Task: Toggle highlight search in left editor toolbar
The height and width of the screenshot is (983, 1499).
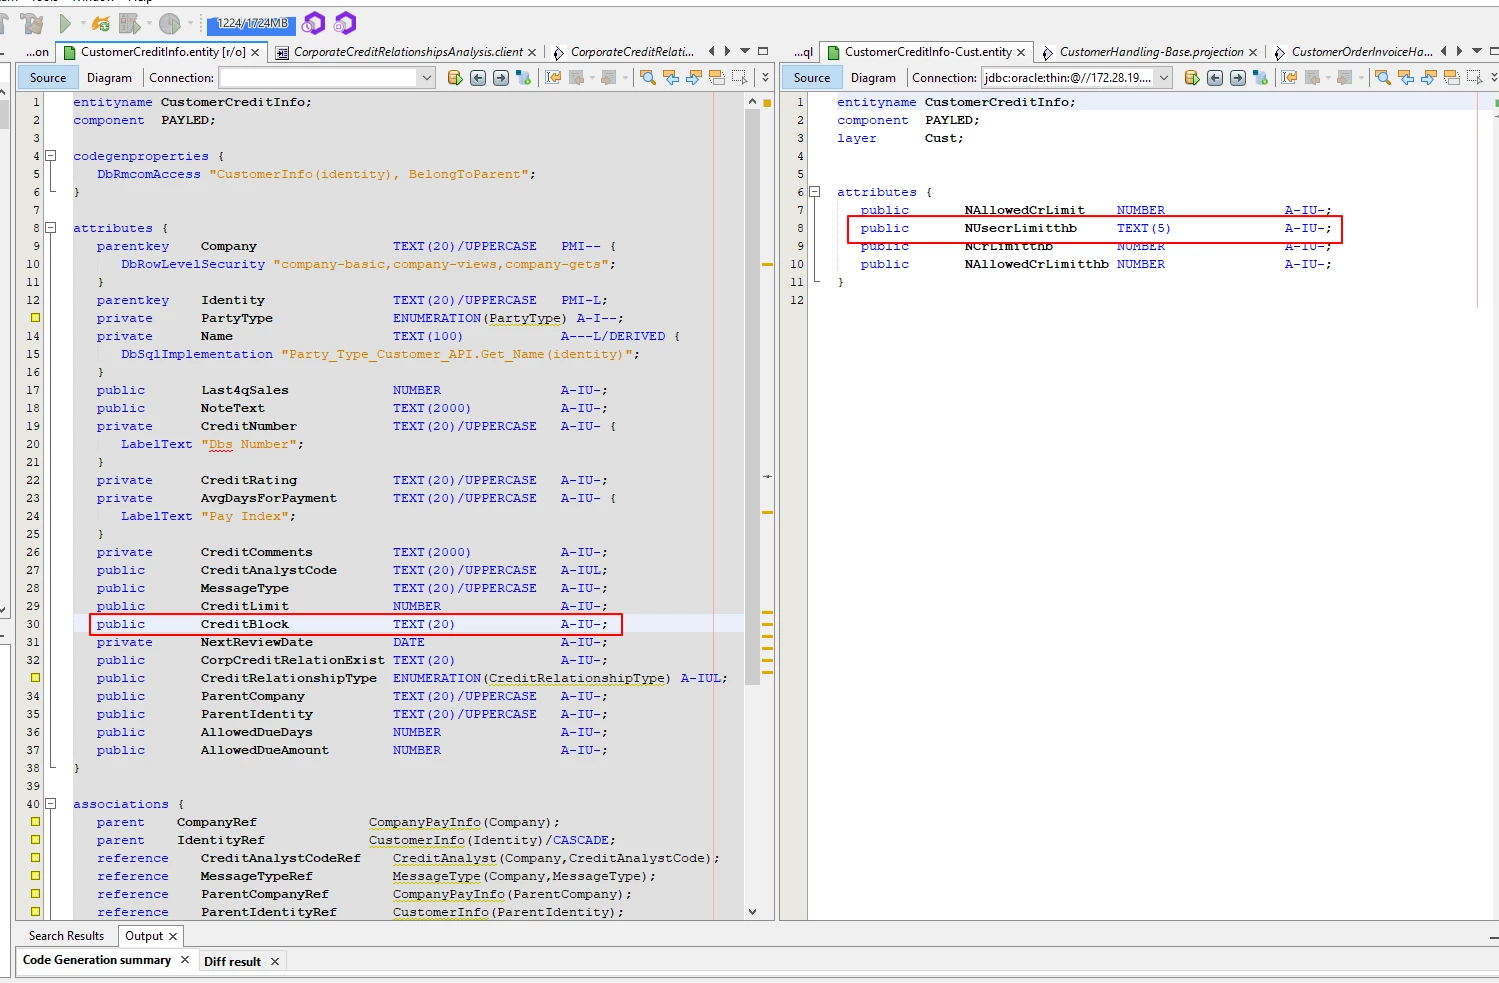Action: point(717,77)
